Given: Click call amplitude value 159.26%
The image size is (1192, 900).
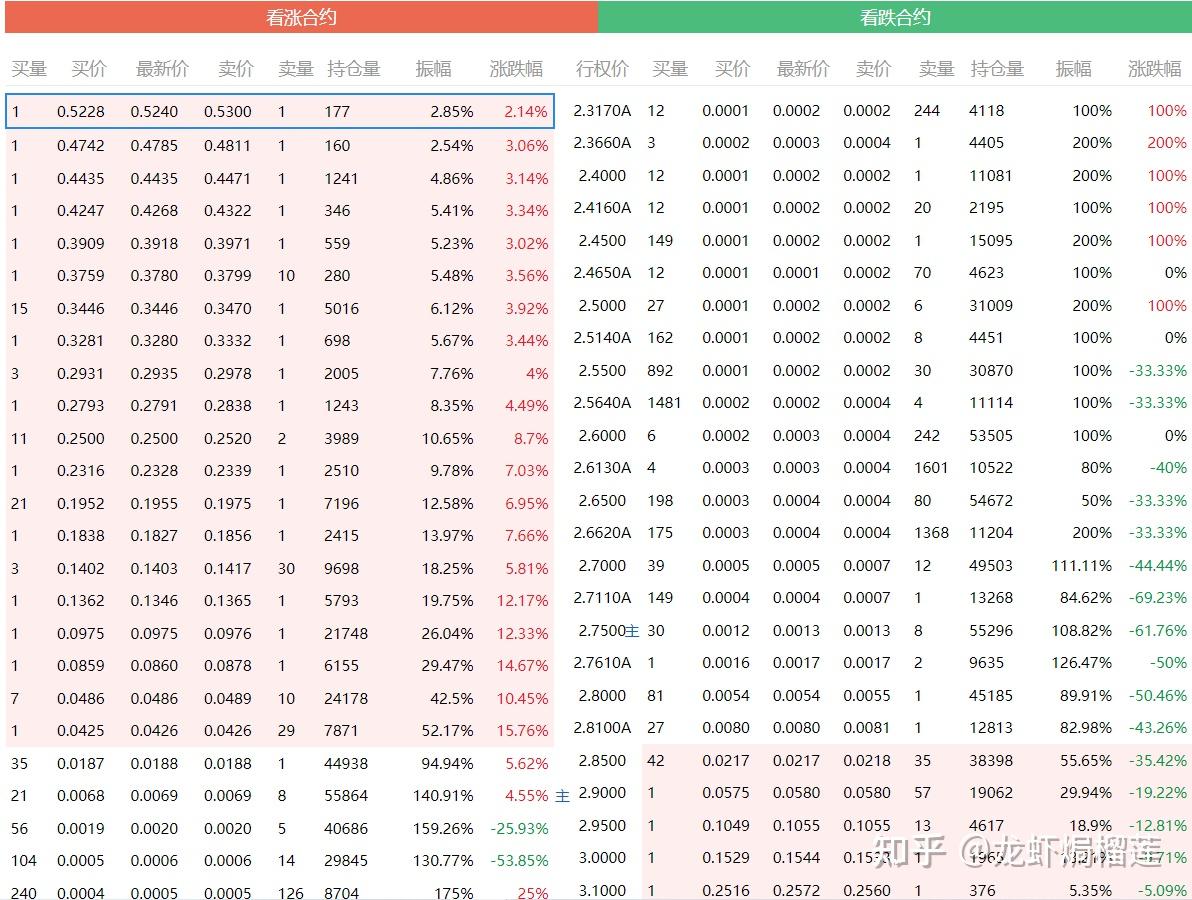Looking at the screenshot, I should [x=442, y=829].
